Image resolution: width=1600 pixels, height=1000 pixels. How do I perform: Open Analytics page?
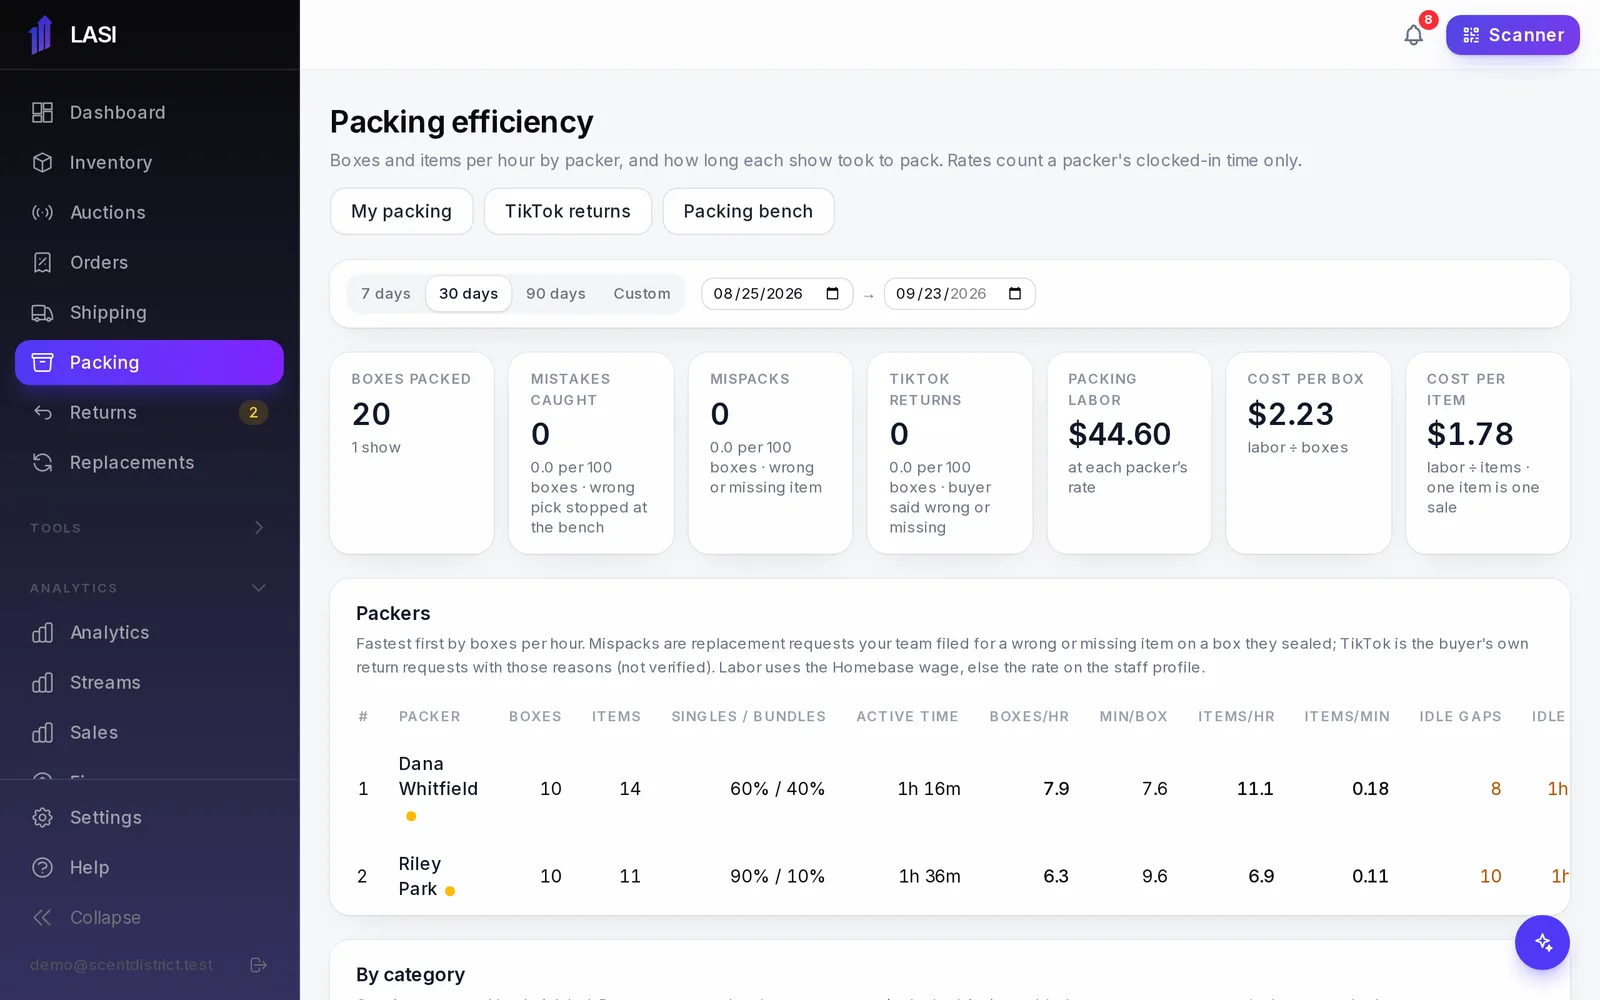click(150, 633)
